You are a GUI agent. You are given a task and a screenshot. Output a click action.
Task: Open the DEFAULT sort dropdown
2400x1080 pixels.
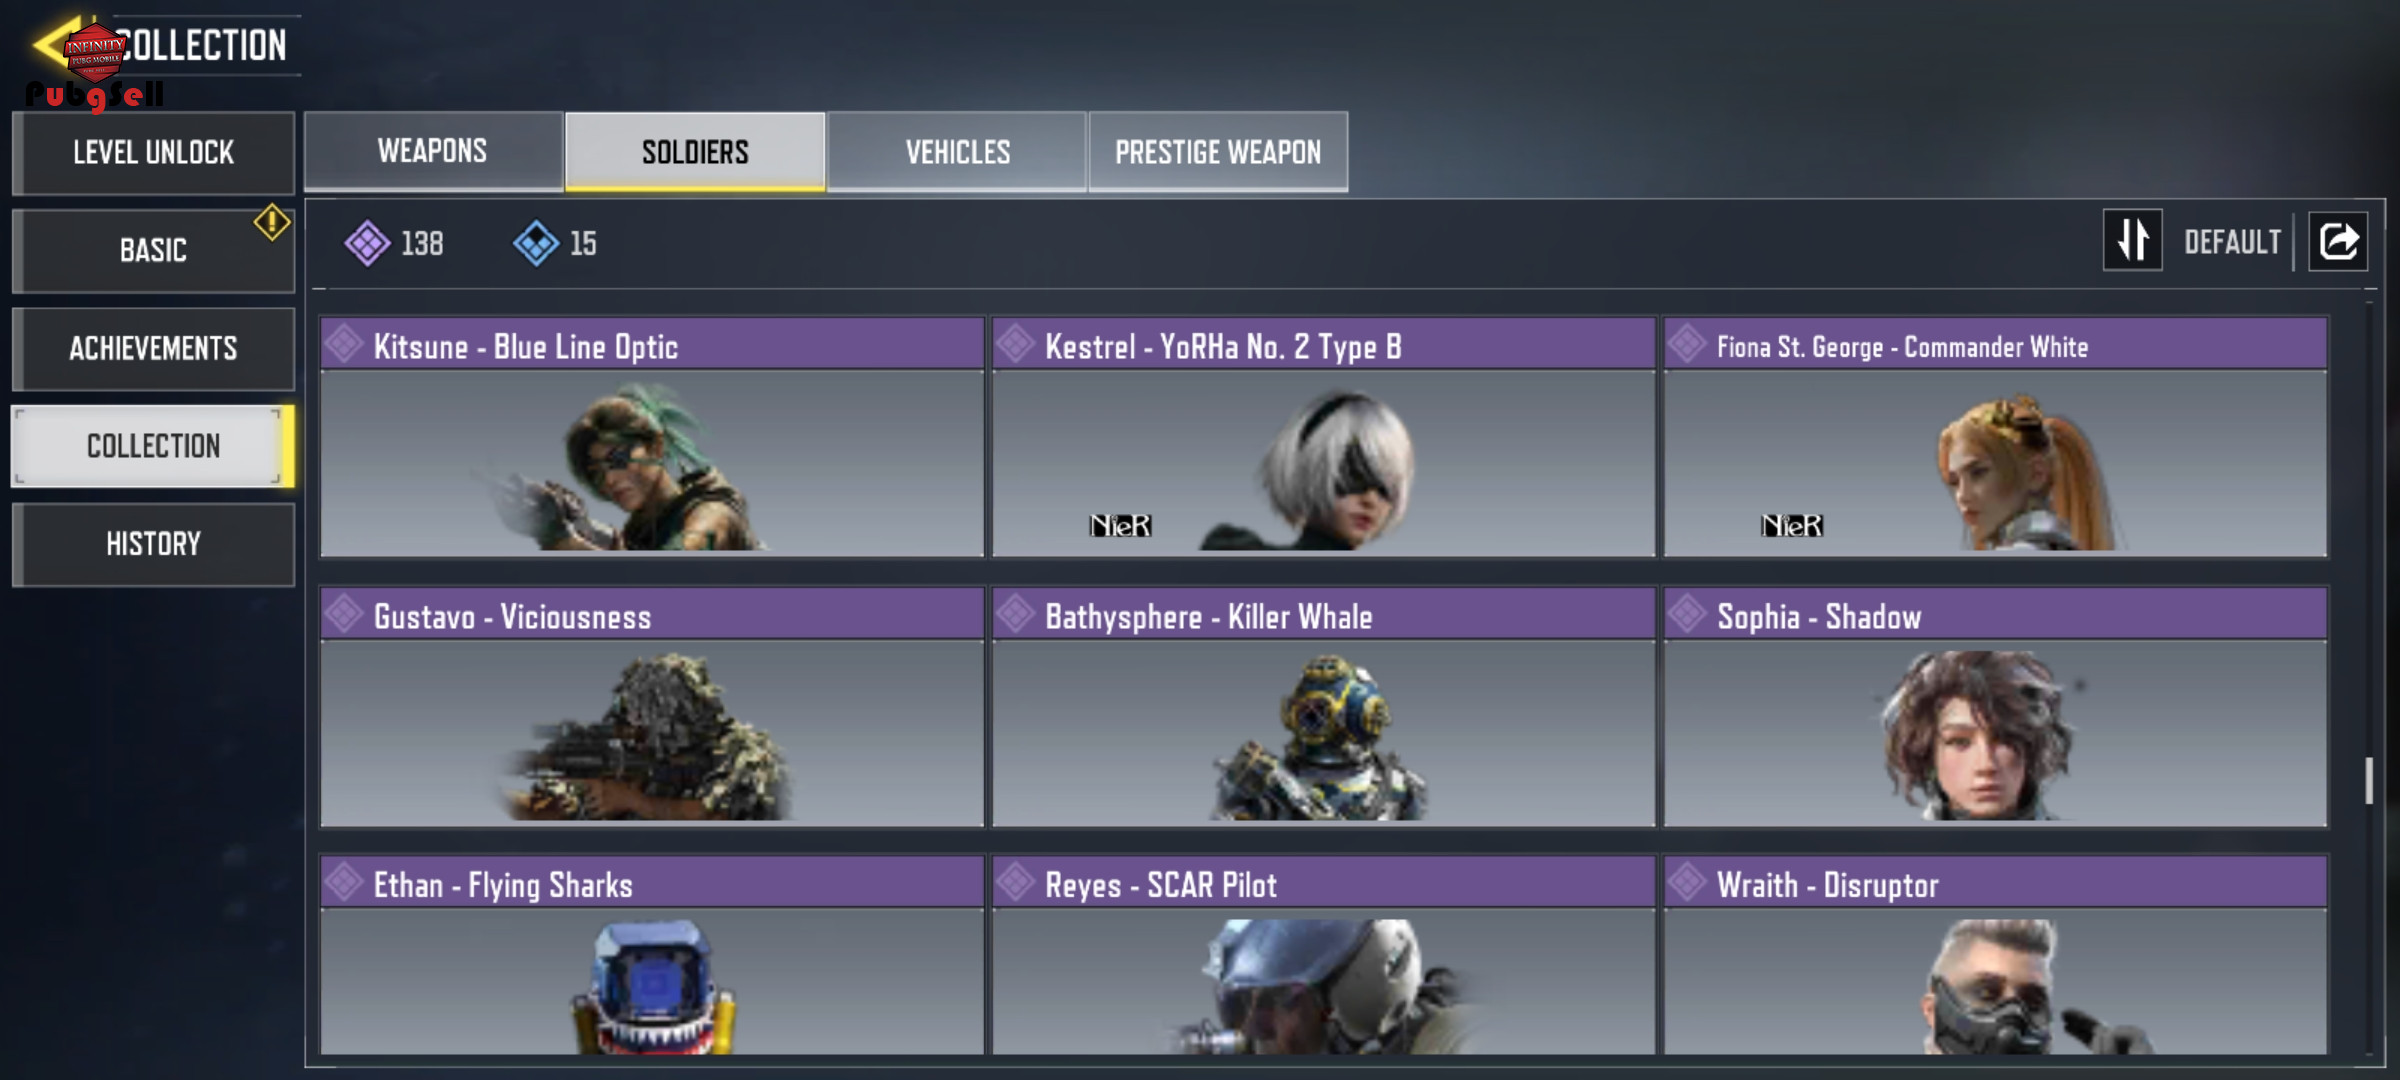click(x=2232, y=242)
